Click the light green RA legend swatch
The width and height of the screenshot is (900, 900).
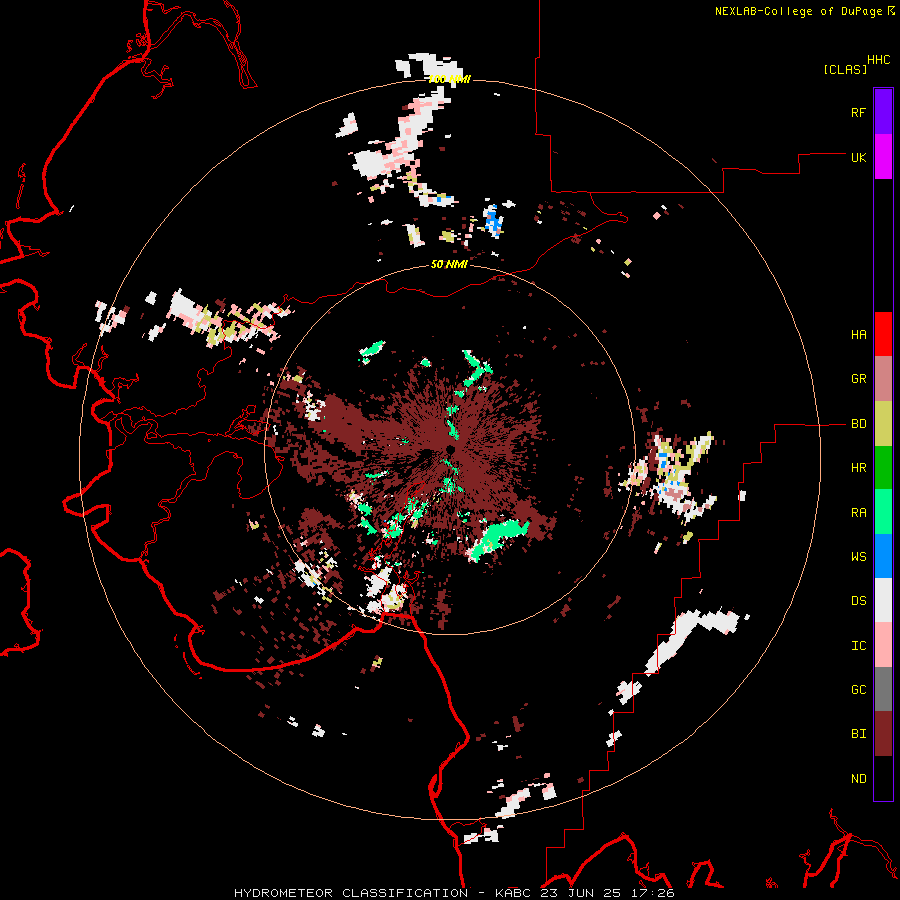[x=883, y=512]
